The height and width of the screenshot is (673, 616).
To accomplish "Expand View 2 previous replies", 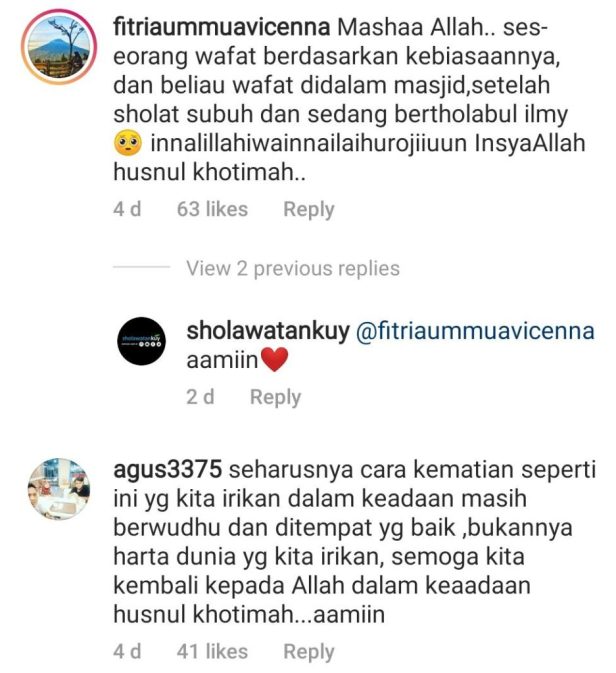I will click(x=293, y=268).
